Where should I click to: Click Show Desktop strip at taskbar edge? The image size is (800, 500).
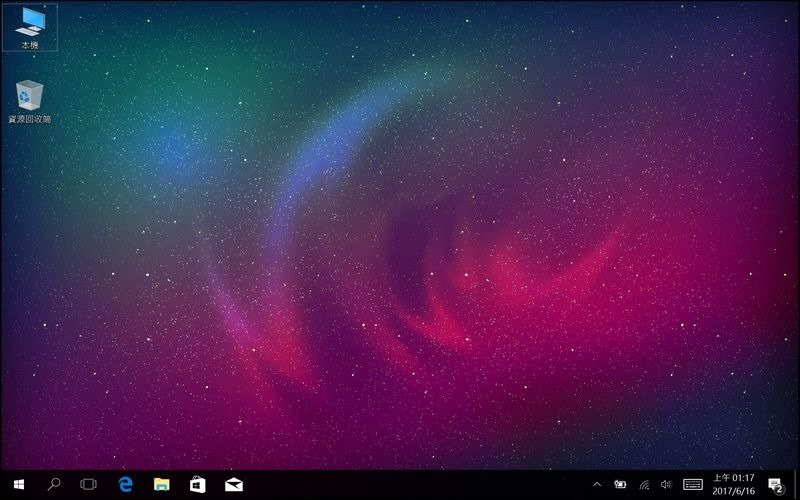[797, 485]
